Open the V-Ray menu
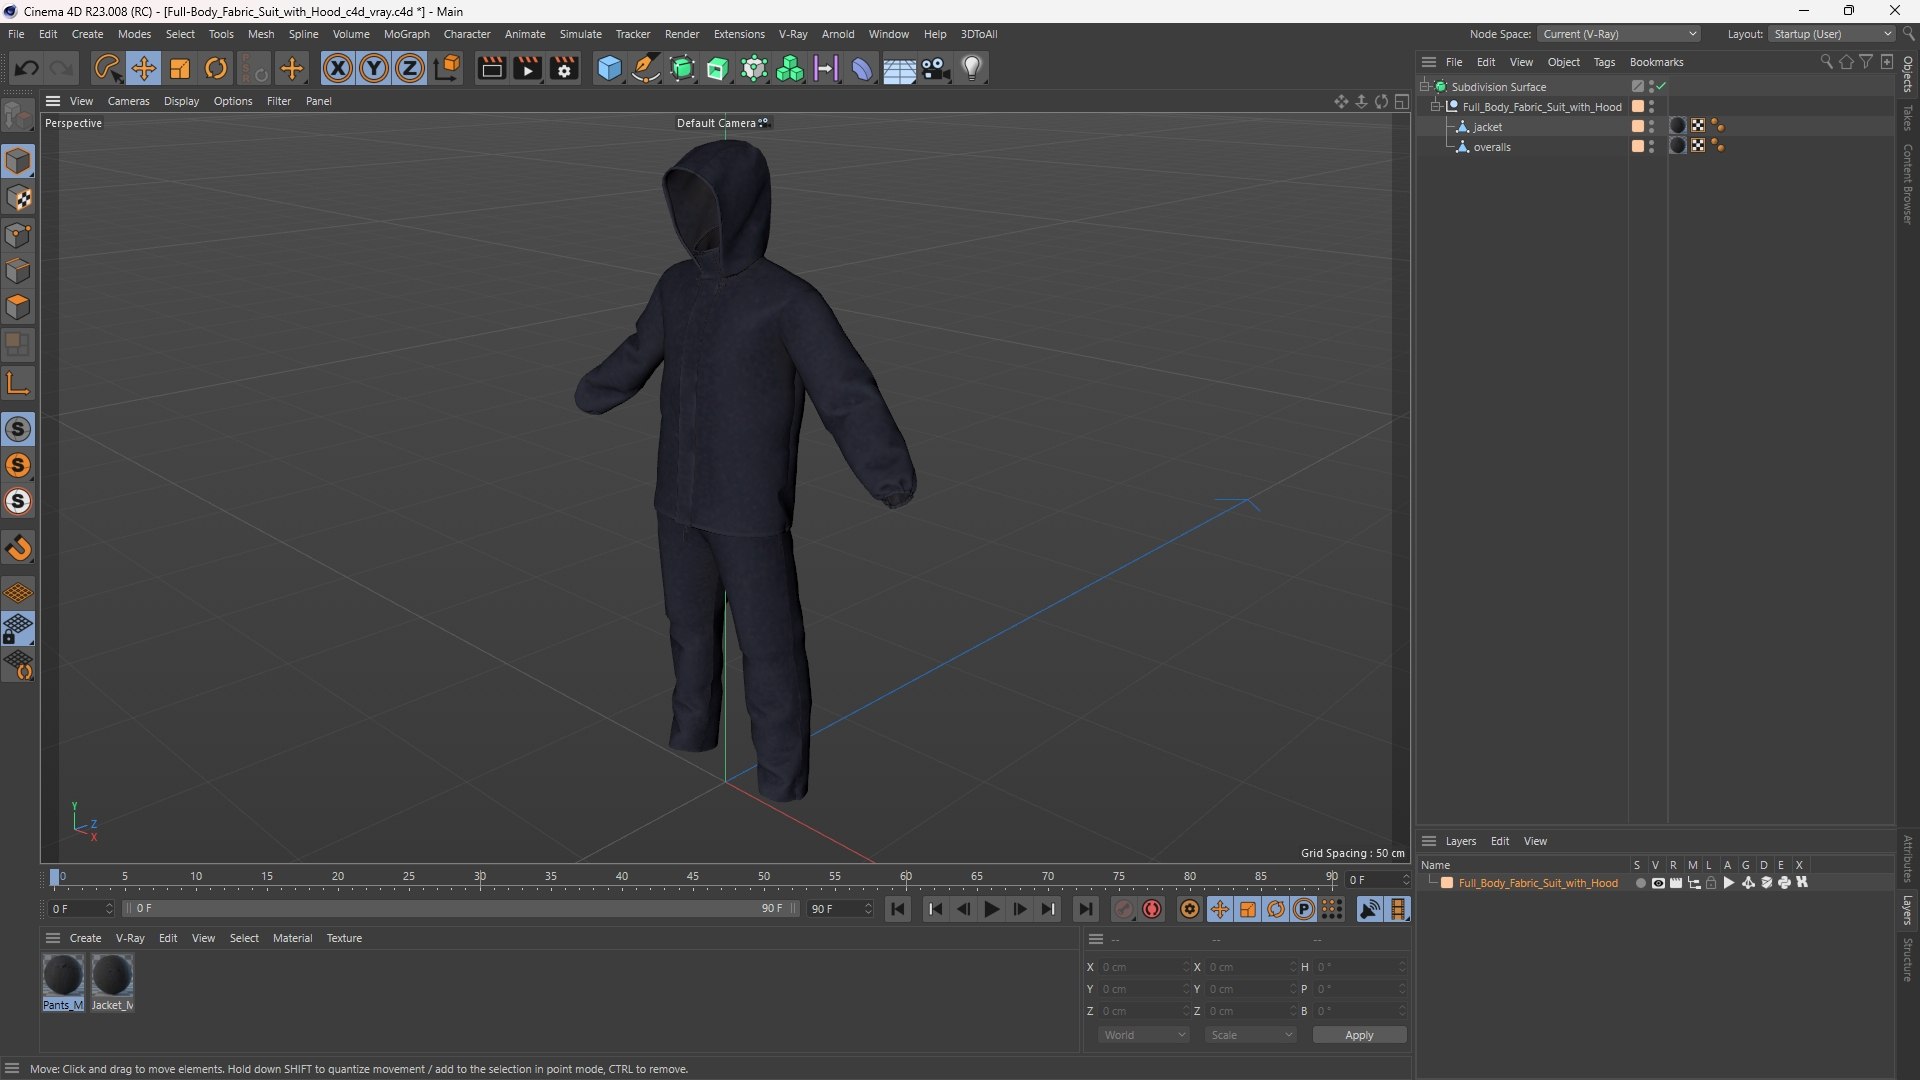 [x=793, y=34]
